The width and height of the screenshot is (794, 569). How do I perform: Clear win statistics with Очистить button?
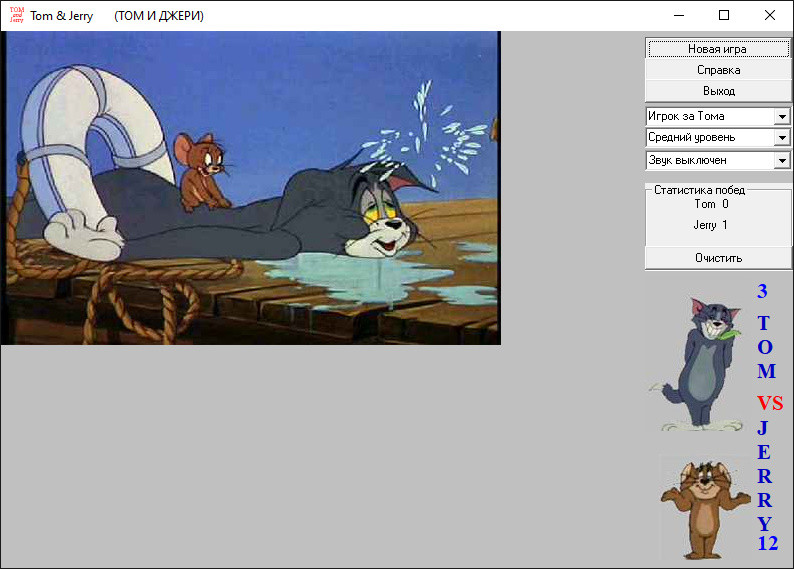point(718,258)
